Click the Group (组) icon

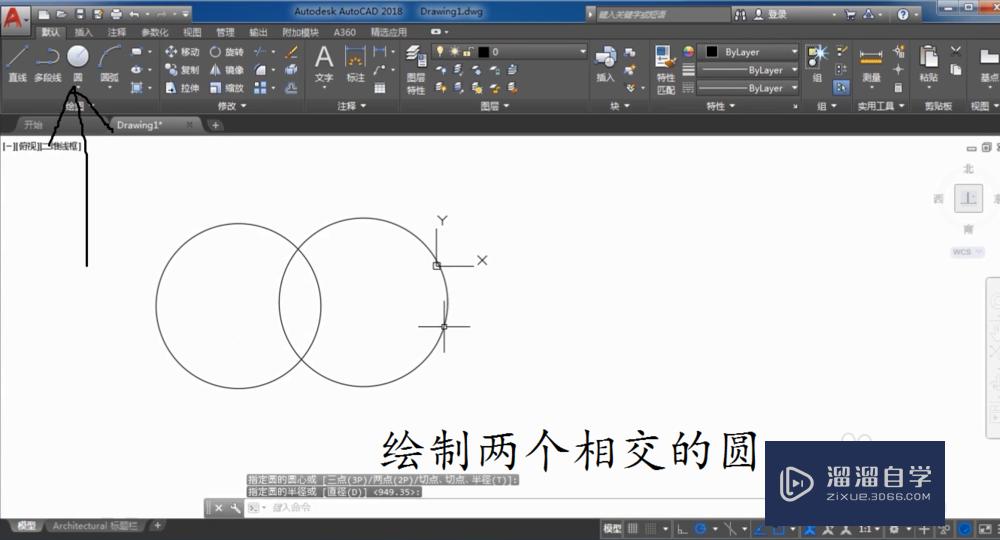pyautogui.click(x=817, y=64)
